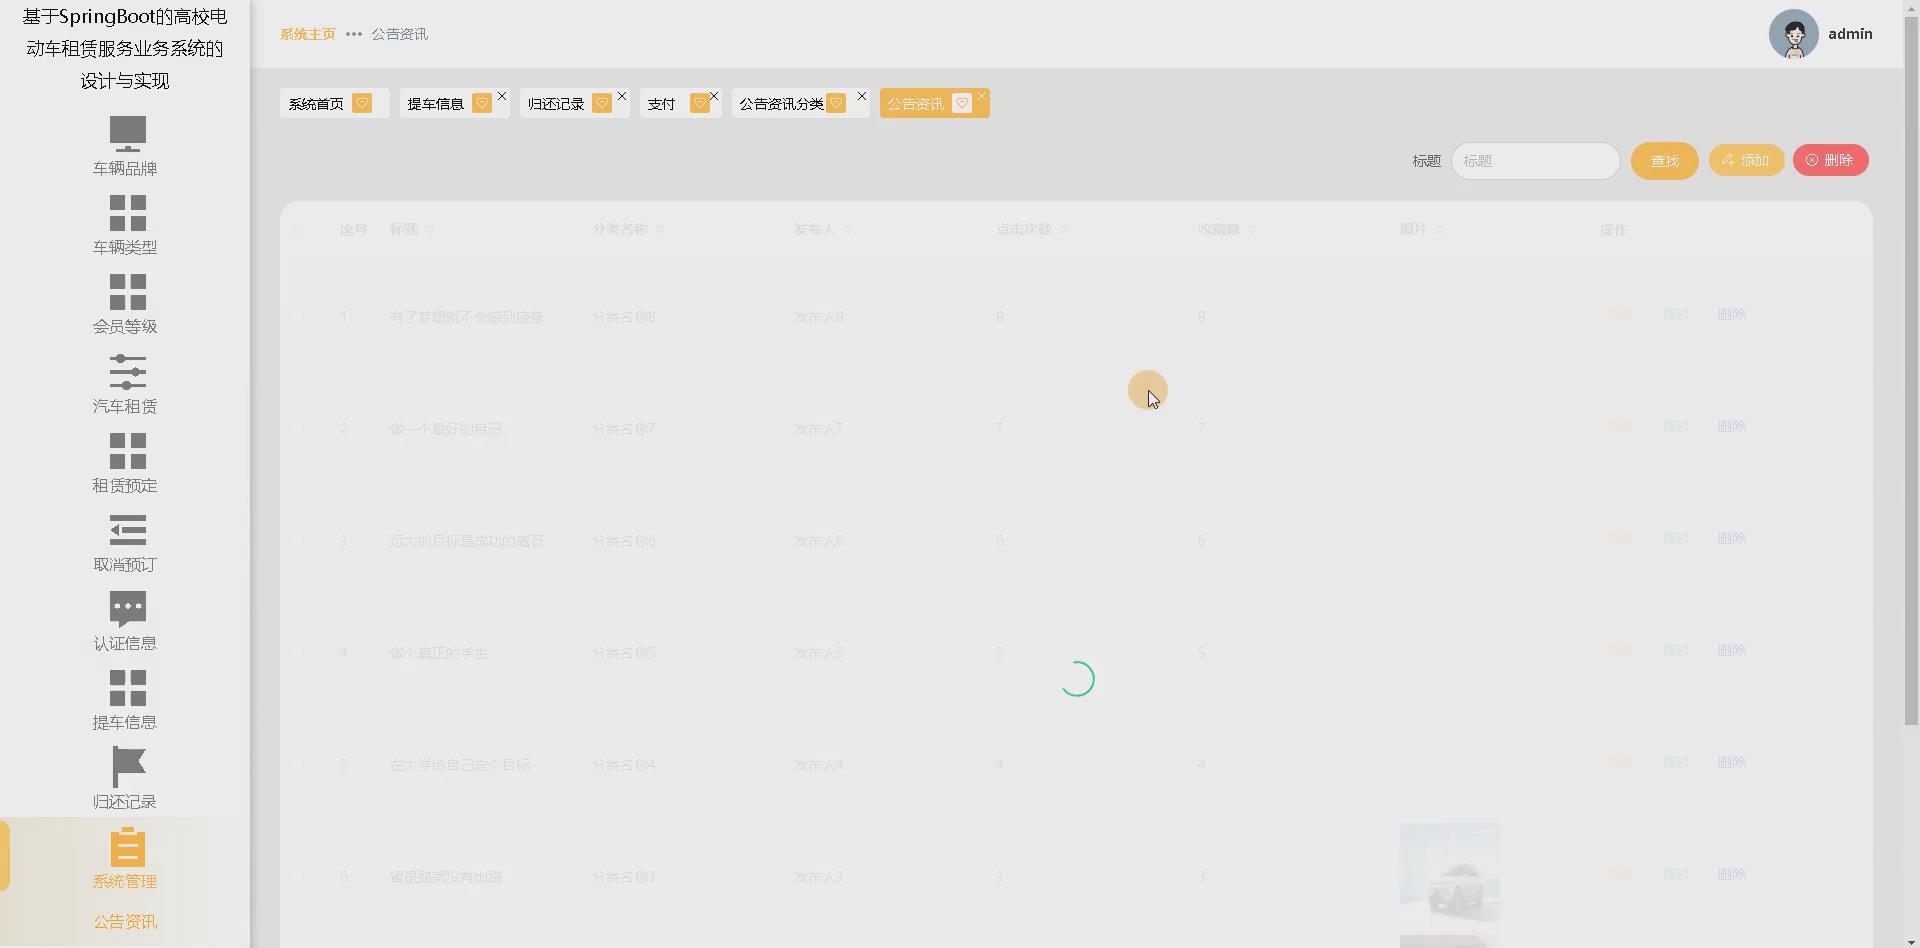Click the badge icon on 提车信息 tab
Screen dimensions: 1920x948
coord(482,103)
